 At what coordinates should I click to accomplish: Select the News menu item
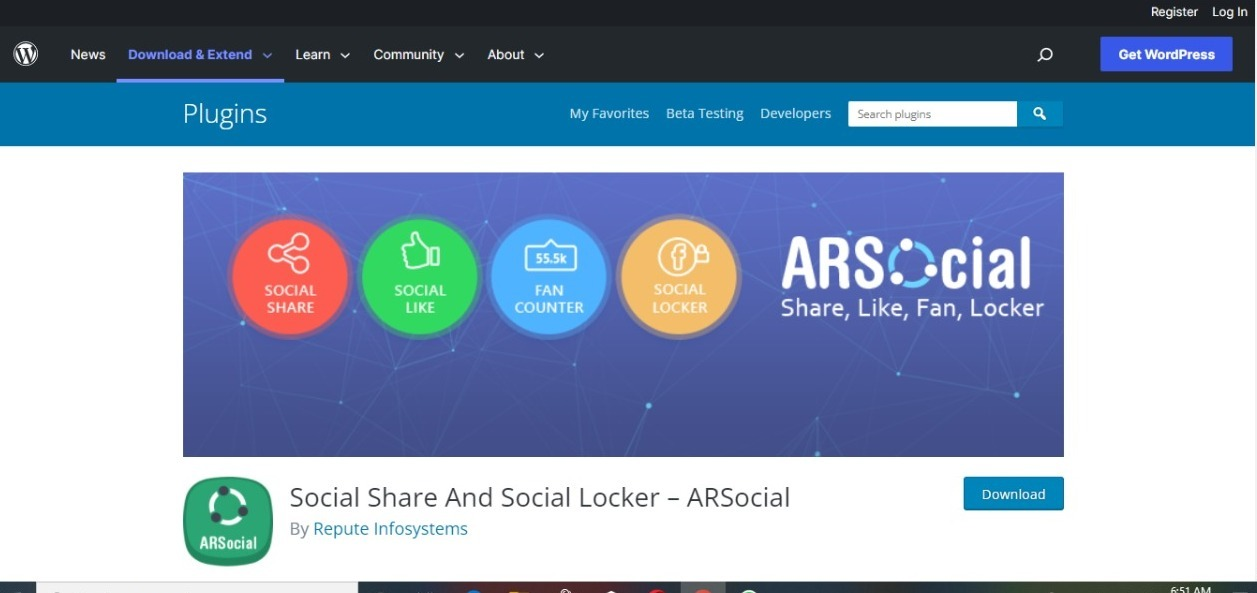point(87,55)
